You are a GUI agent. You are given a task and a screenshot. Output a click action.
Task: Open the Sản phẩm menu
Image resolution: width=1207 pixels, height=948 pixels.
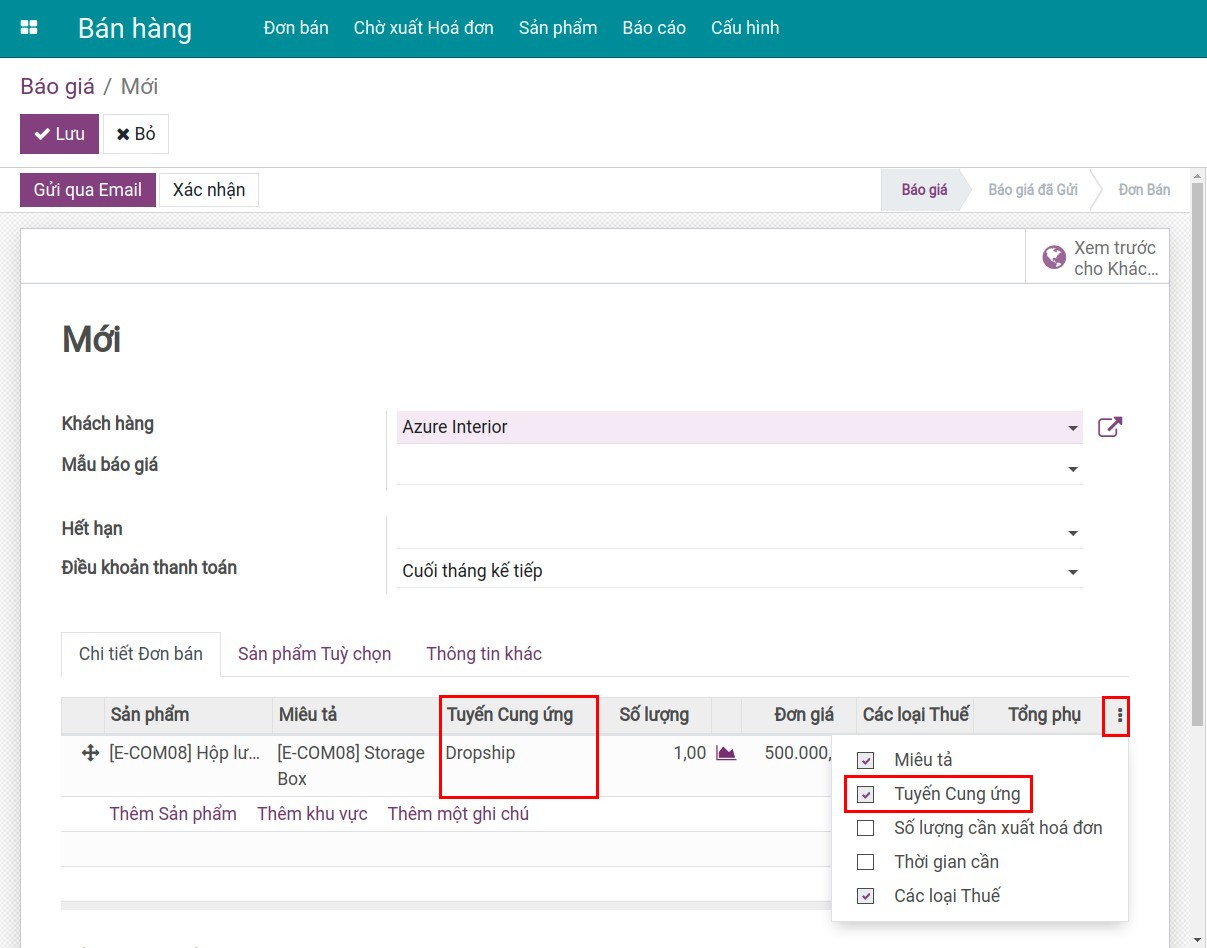point(558,28)
